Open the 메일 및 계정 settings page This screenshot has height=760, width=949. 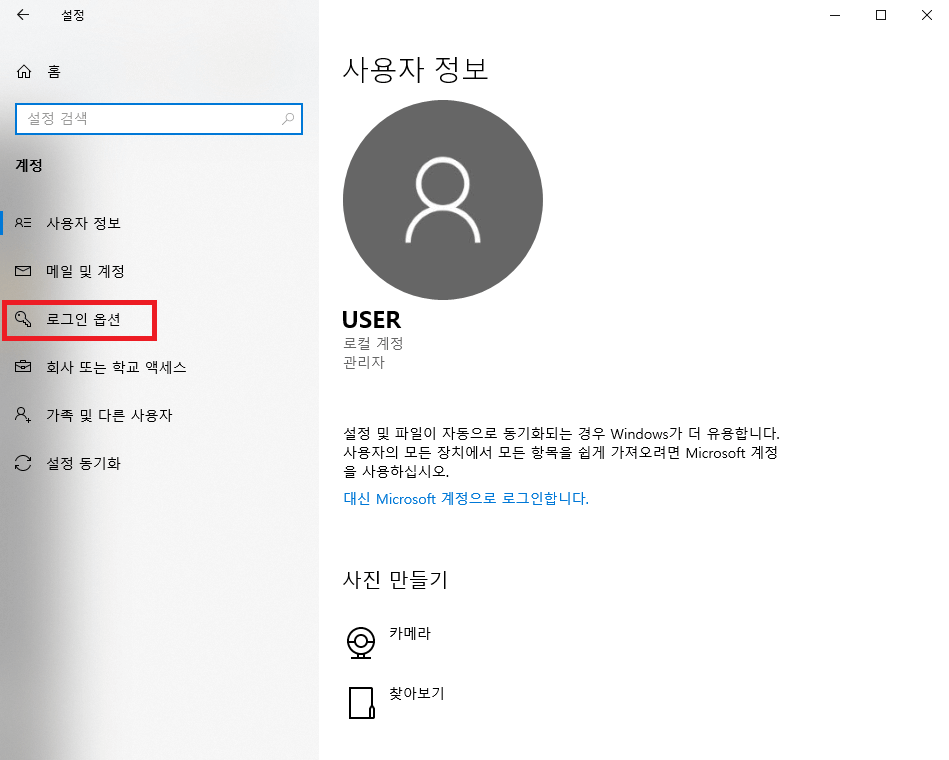click(85, 271)
